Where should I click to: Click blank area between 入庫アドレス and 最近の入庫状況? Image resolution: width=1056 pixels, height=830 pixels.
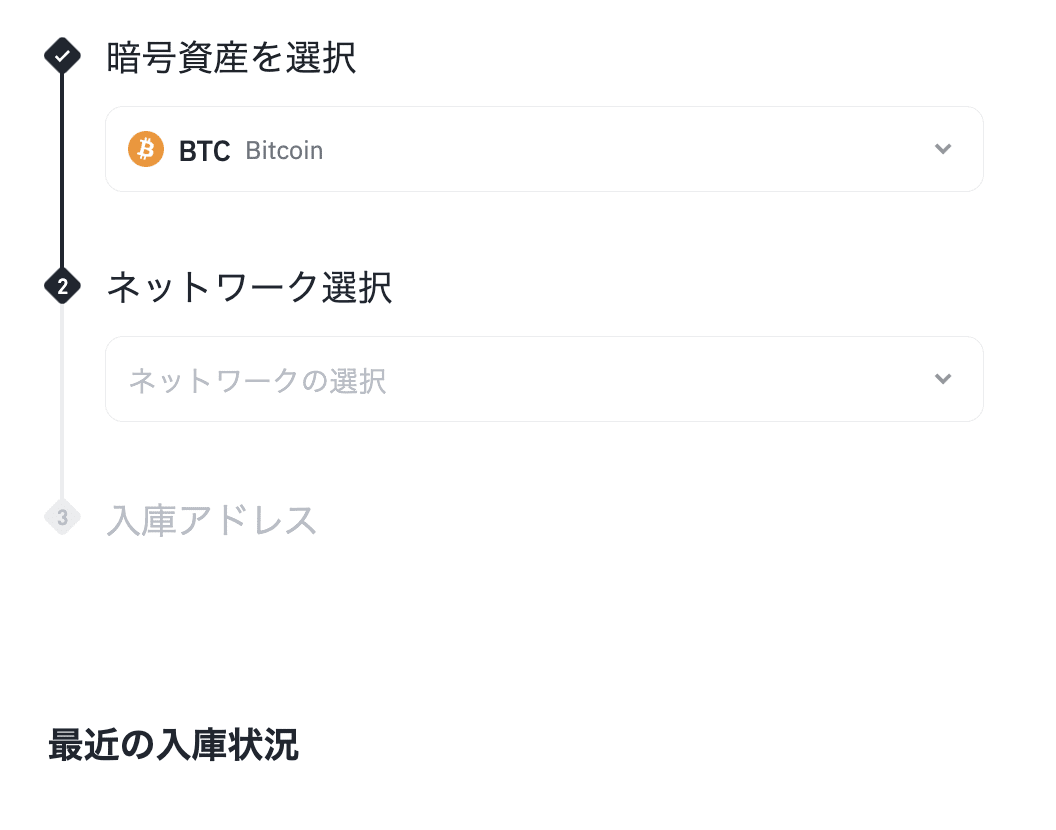[500, 630]
